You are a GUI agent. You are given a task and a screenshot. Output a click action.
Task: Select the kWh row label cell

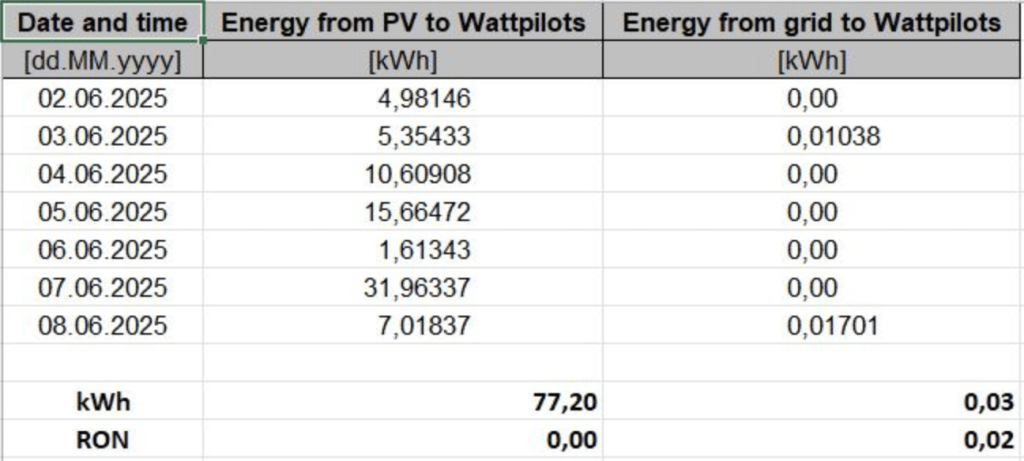(103, 402)
